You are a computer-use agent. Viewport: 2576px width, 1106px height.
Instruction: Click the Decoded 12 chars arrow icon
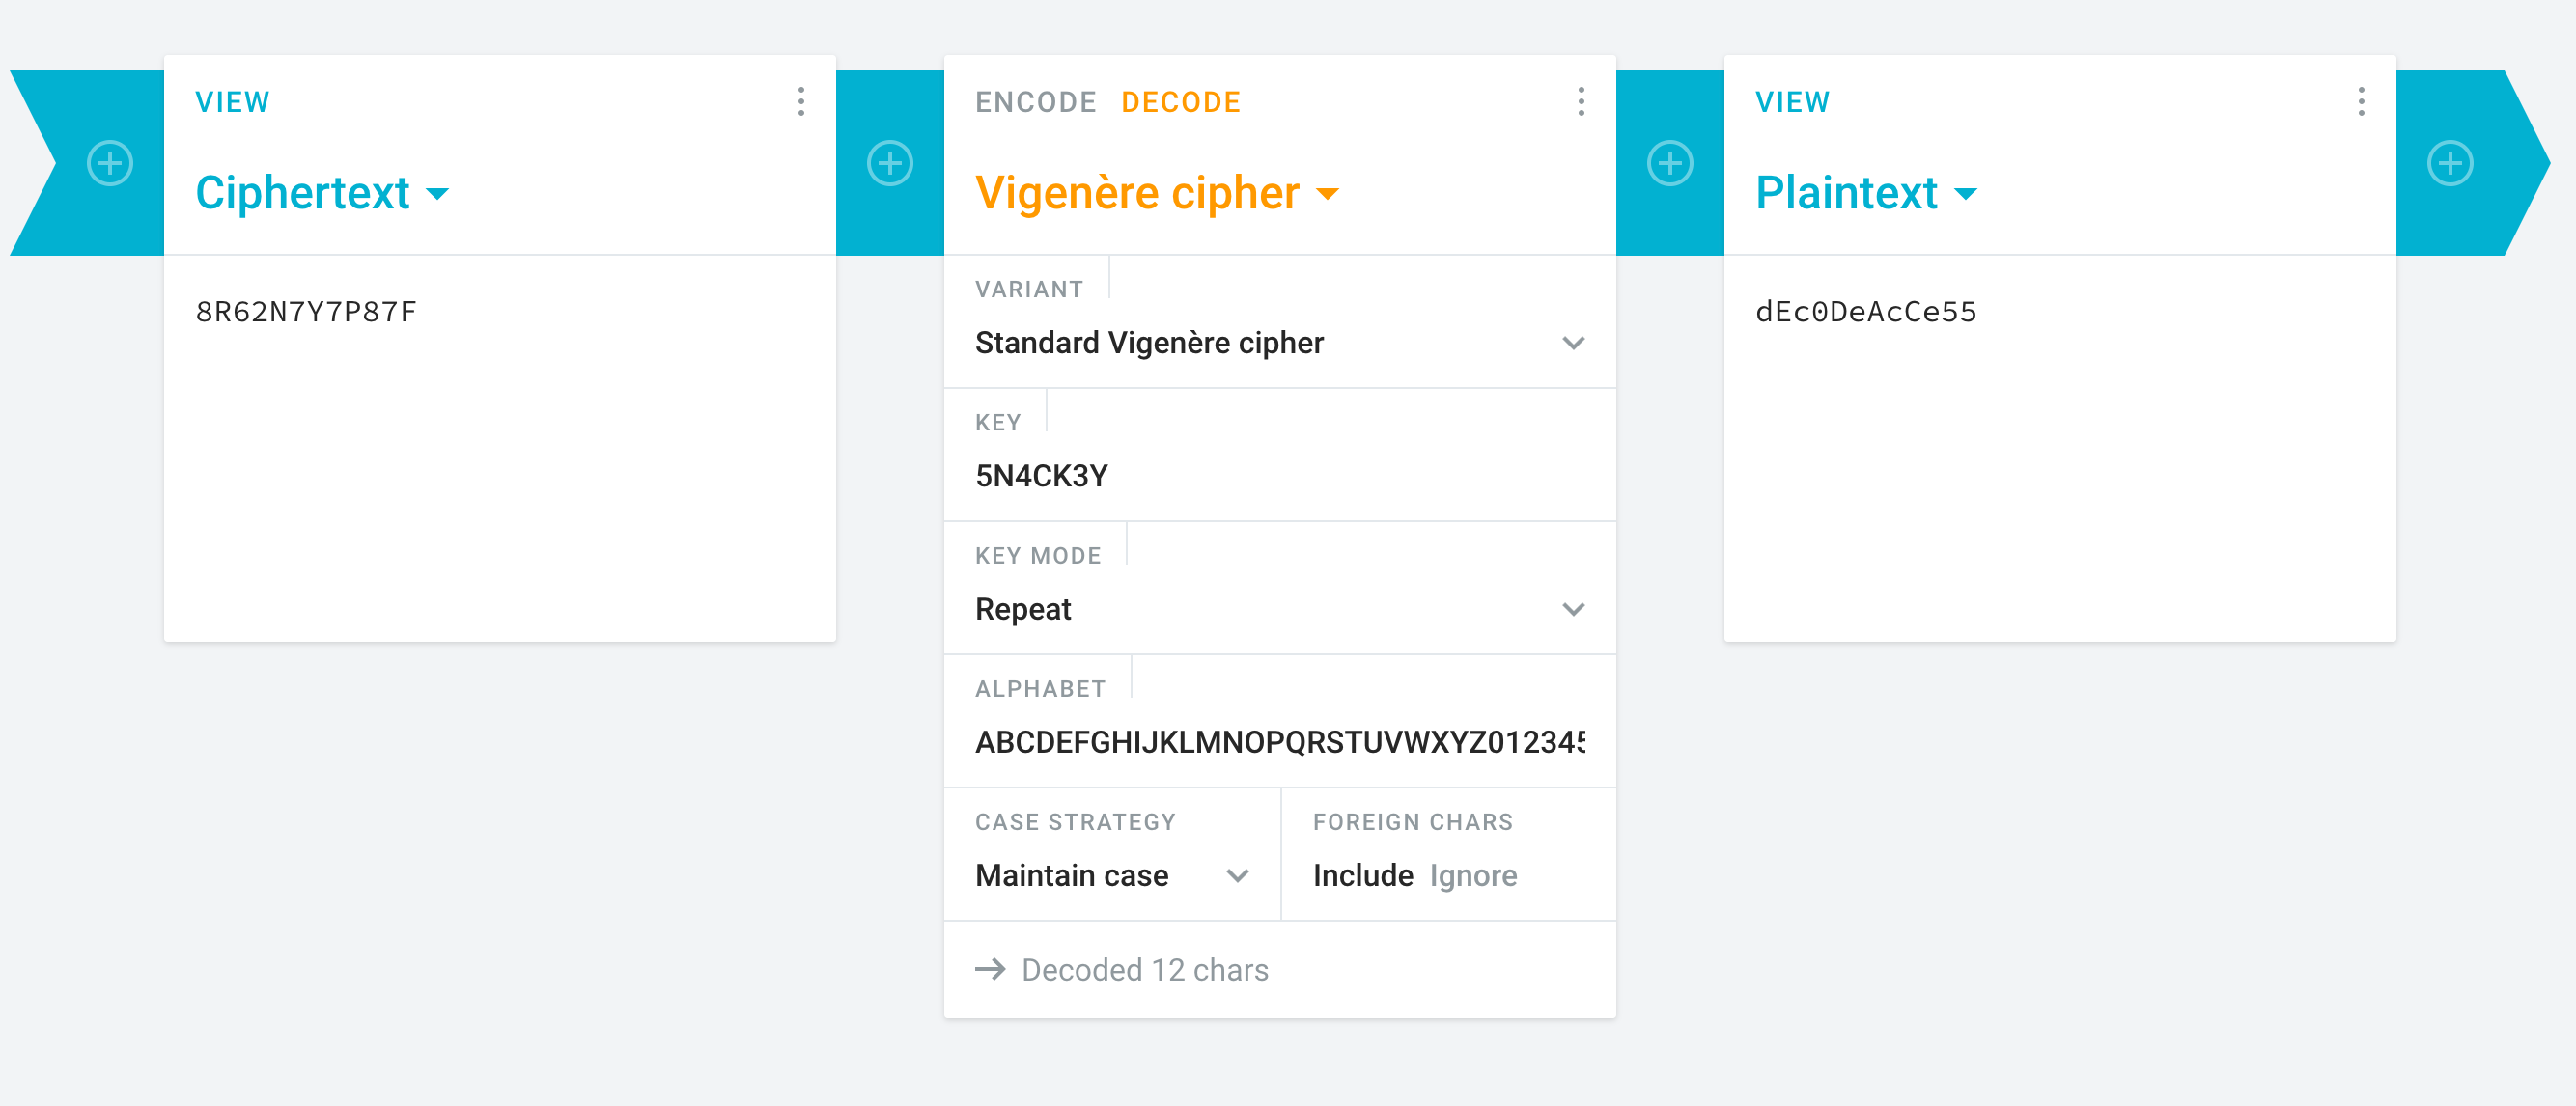[x=990, y=969]
